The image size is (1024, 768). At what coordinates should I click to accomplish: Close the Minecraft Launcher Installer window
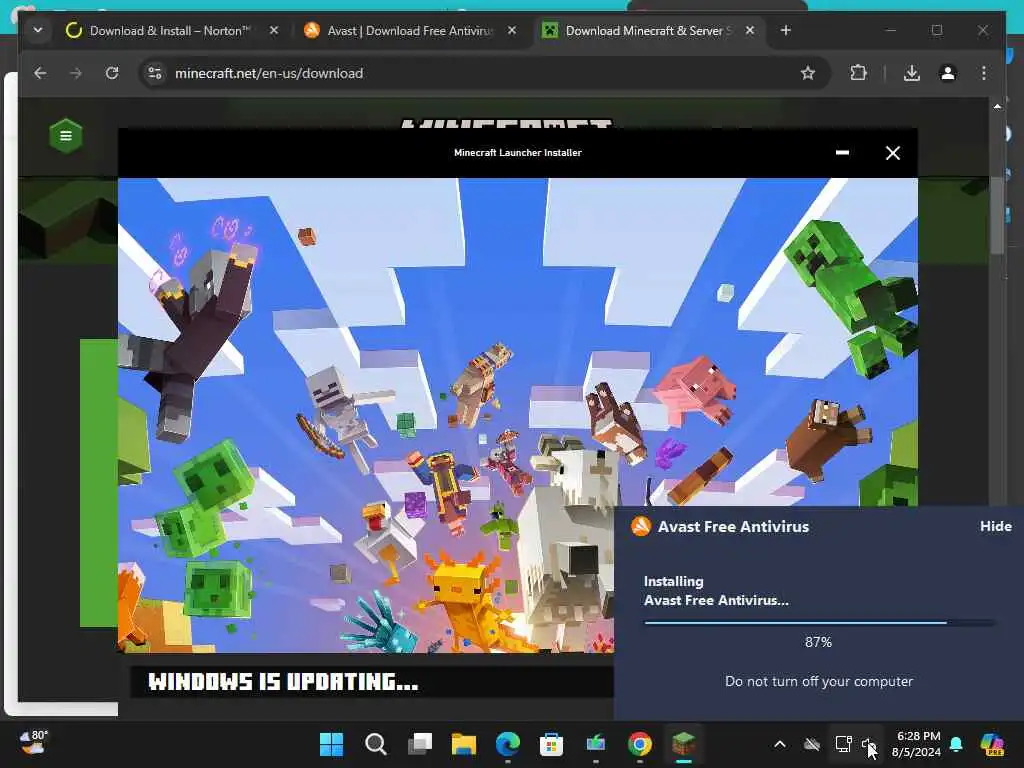[x=893, y=153]
